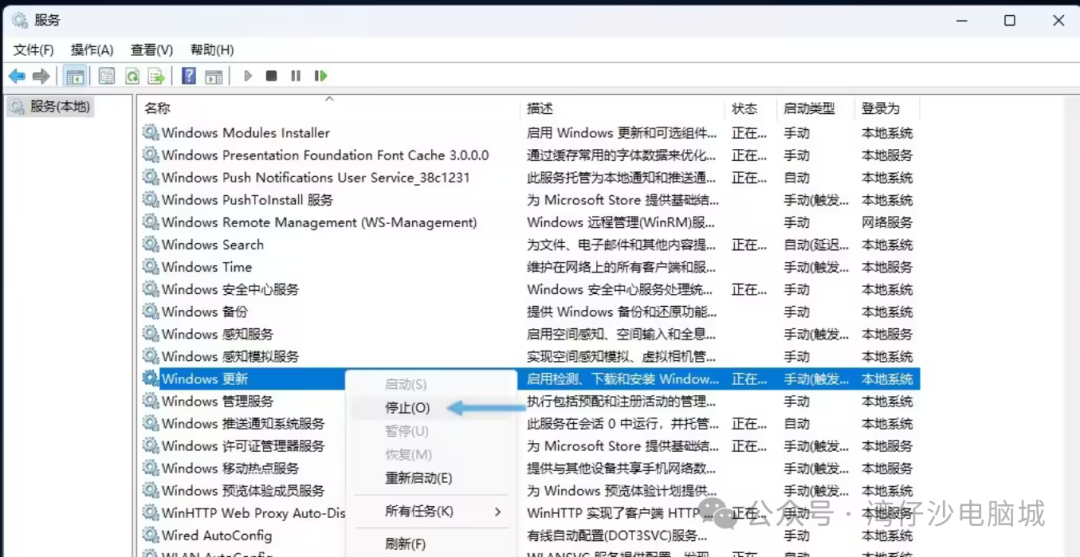Click gear icon of Windows Search row

150,244
